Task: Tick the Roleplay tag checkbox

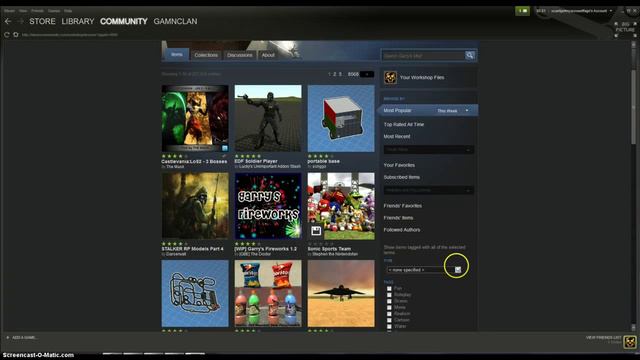Action: (389, 295)
